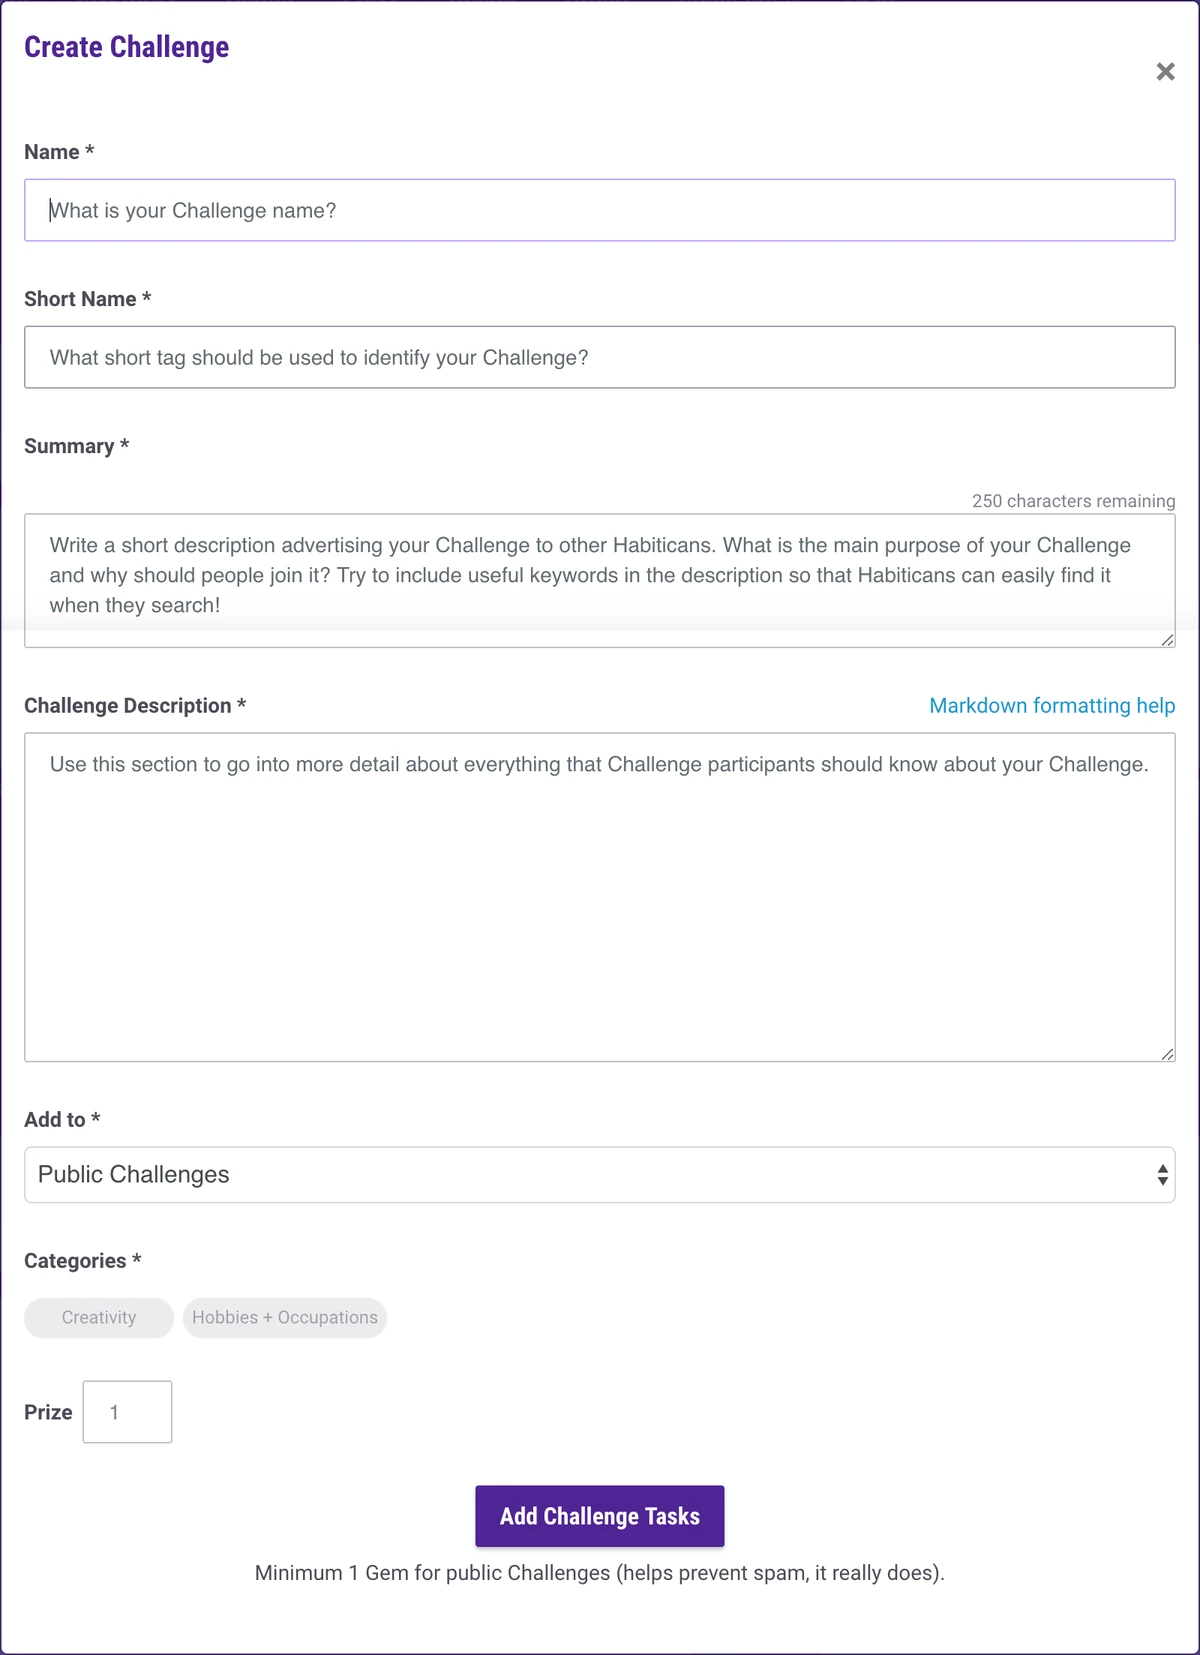Click the Prize label
This screenshot has width=1200, height=1655.
(48, 1412)
